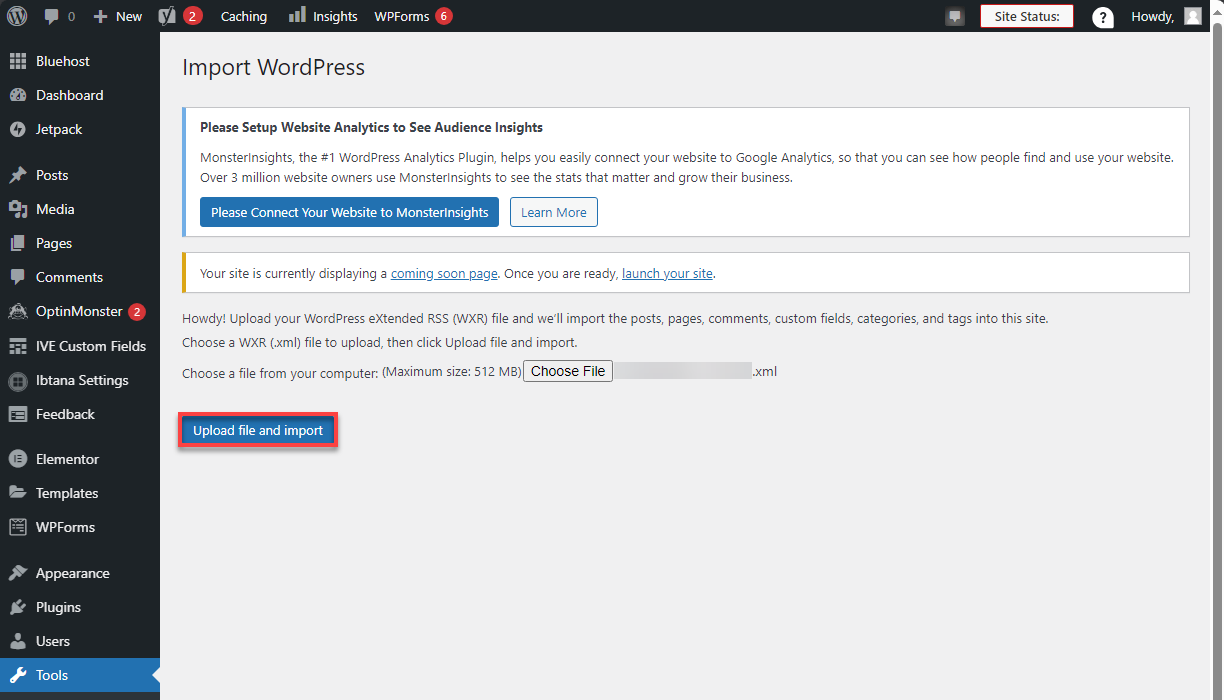Expand the Tools menu
This screenshot has height=700, width=1224.
pyautogui.click(x=48, y=674)
